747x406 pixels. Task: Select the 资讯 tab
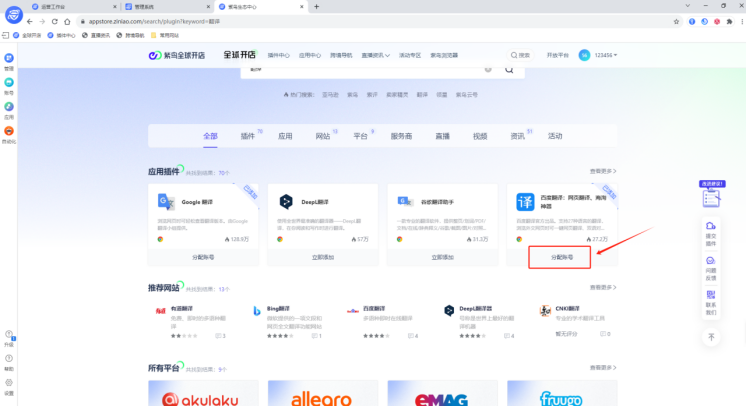click(x=517, y=136)
